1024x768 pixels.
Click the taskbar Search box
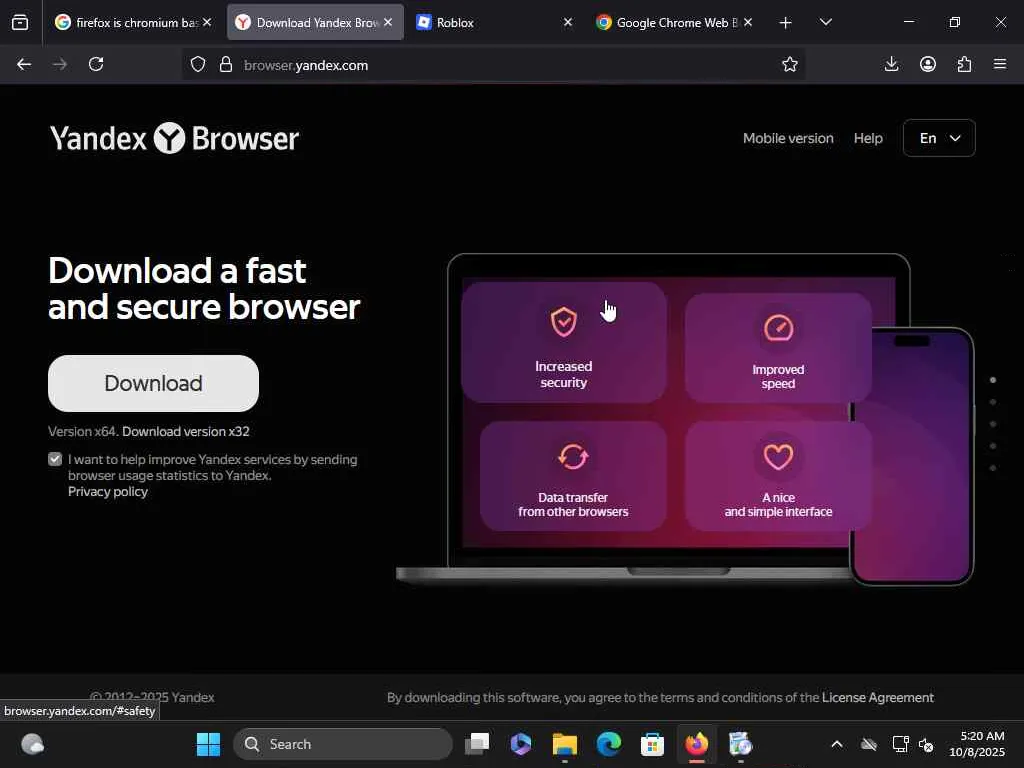click(343, 744)
